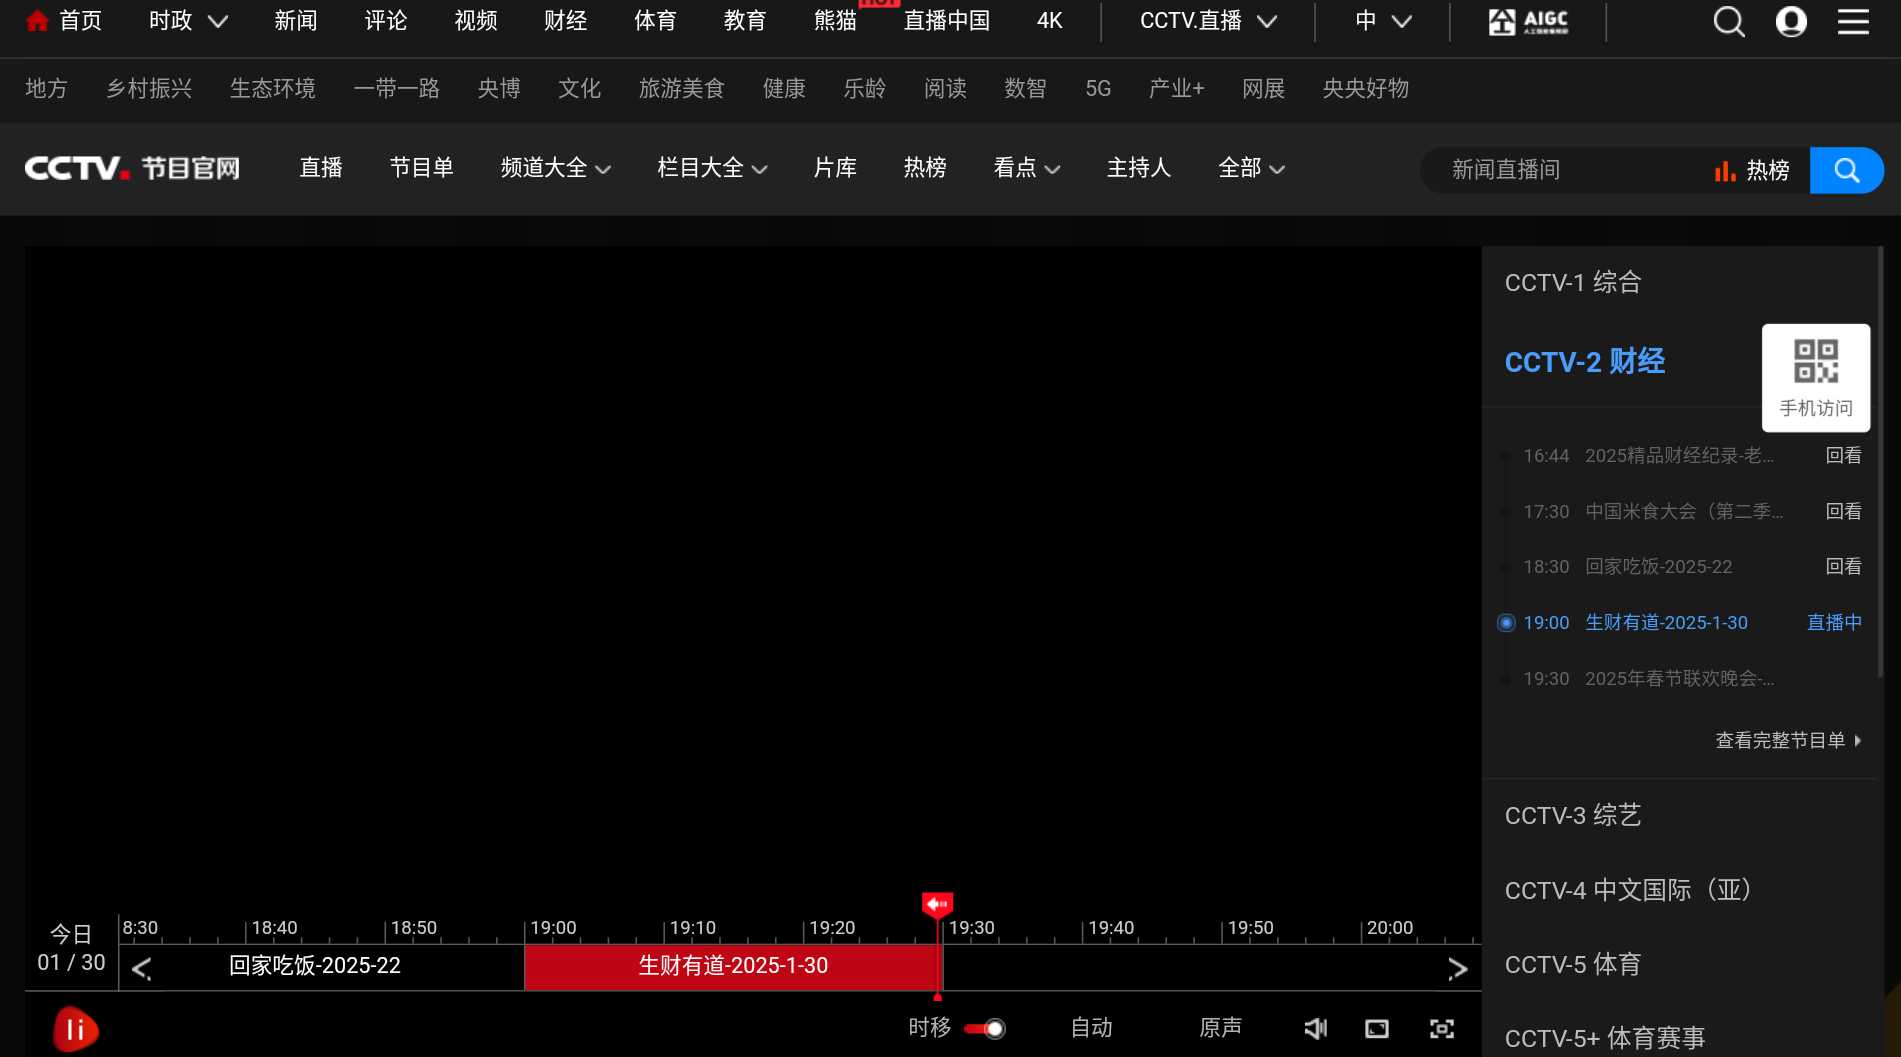
Task: Enter fullscreen player mode
Action: (1441, 1028)
